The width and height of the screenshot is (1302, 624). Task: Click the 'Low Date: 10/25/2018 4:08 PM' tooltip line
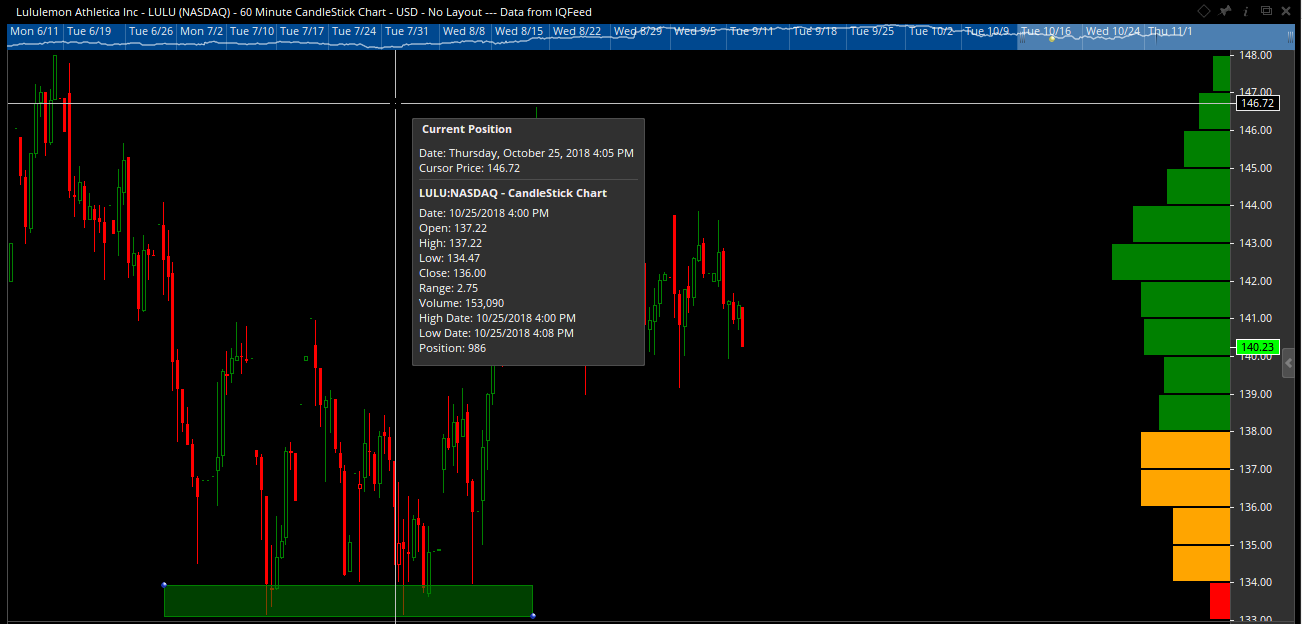pyautogui.click(x=497, y=333)
